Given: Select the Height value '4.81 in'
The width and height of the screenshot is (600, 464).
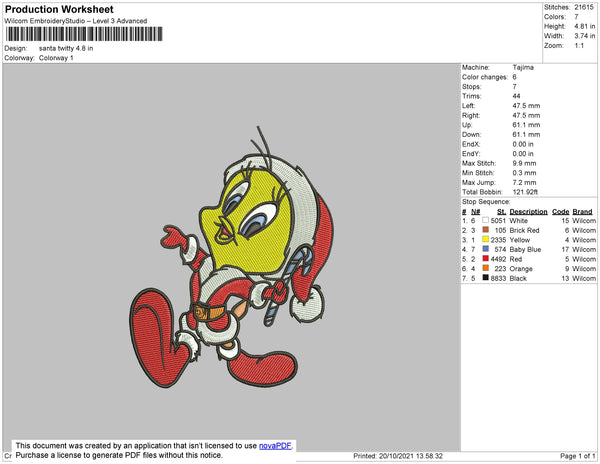Looking at the screenshot, I should pyautogui.click(x=585, y=26).
